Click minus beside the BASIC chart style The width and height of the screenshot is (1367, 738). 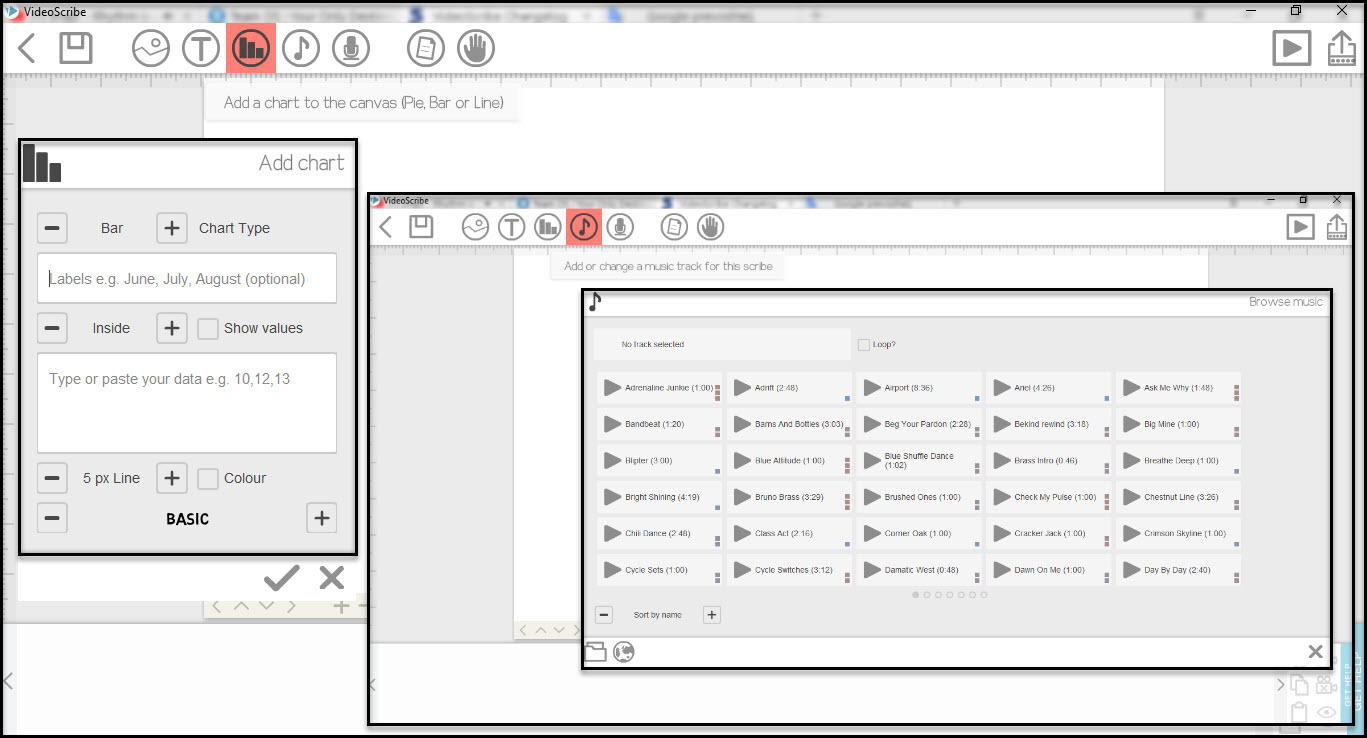tap(53, 518)
